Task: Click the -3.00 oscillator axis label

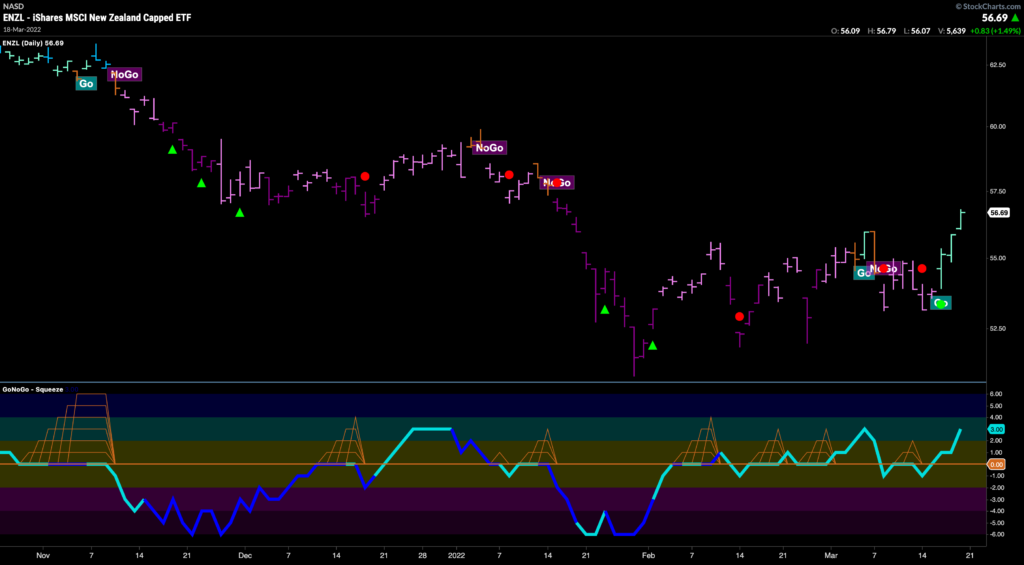Action: [996, 500]
